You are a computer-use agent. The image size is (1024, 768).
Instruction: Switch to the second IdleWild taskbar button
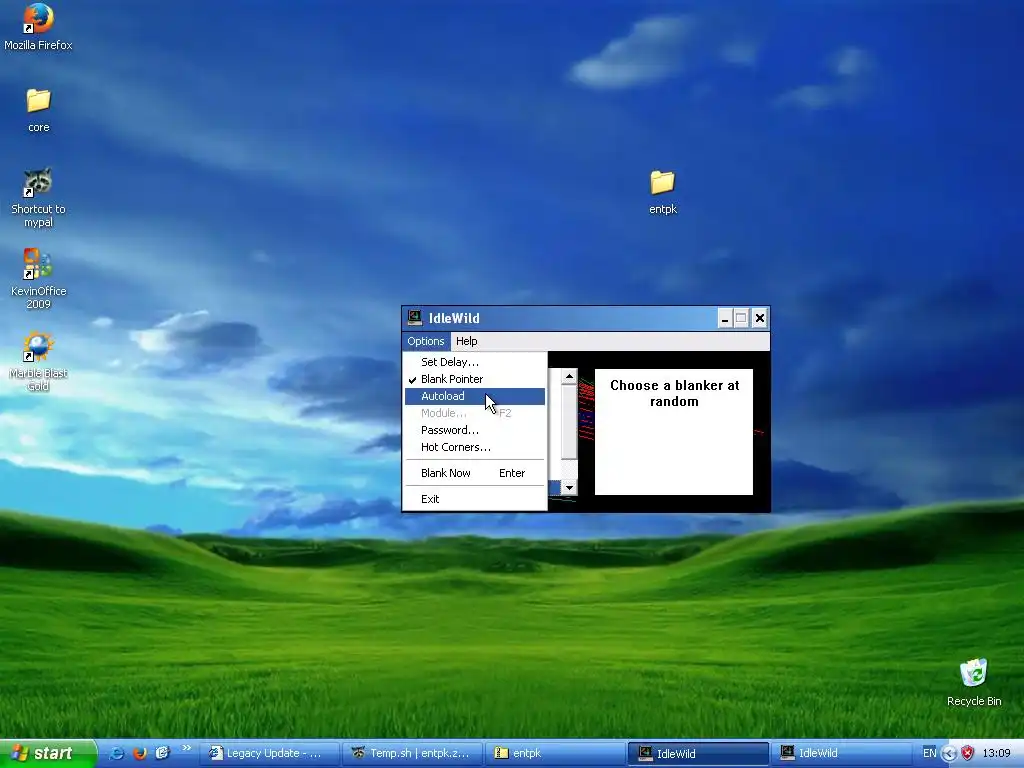tap(840, 754)
